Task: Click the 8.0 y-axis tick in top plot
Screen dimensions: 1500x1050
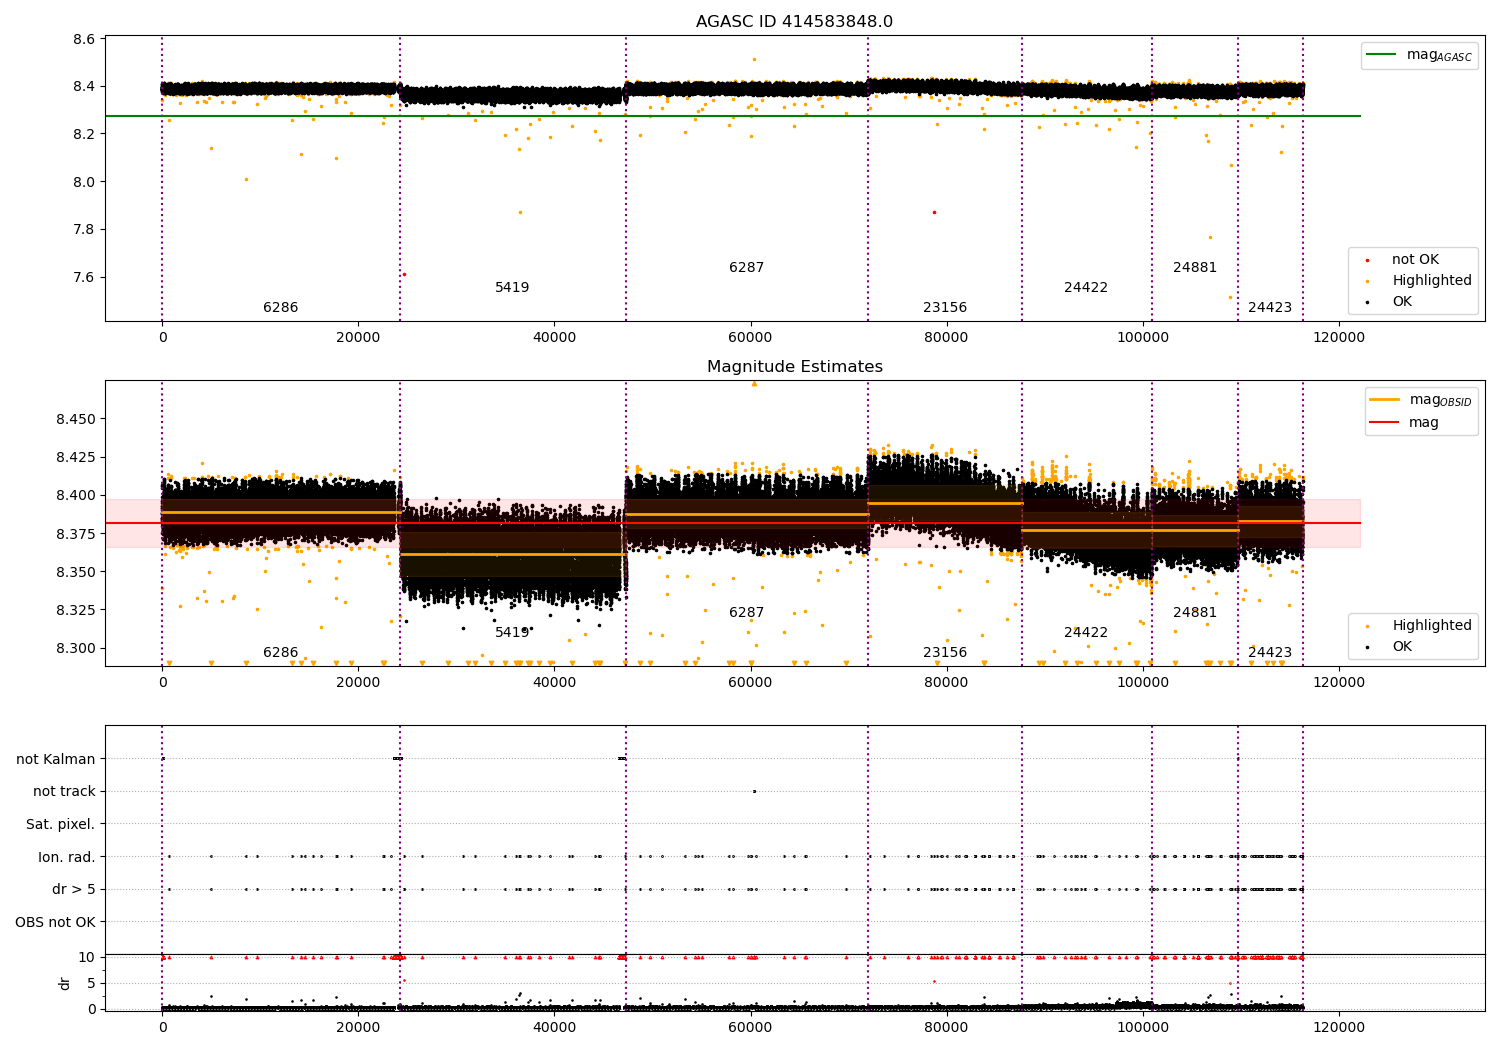Action: (84, 182)
